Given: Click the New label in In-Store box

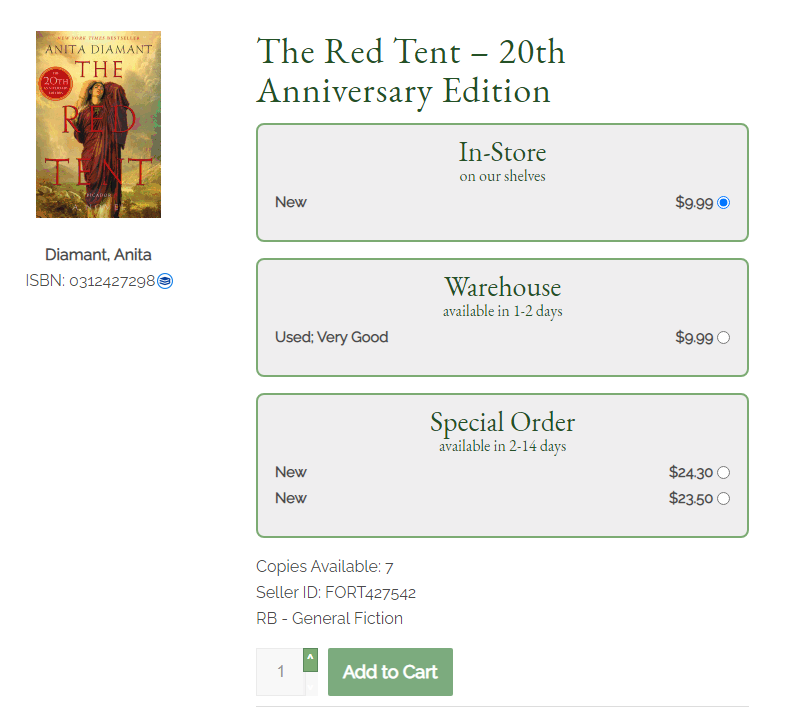Looking at the screenshot, I should point(291,202).
